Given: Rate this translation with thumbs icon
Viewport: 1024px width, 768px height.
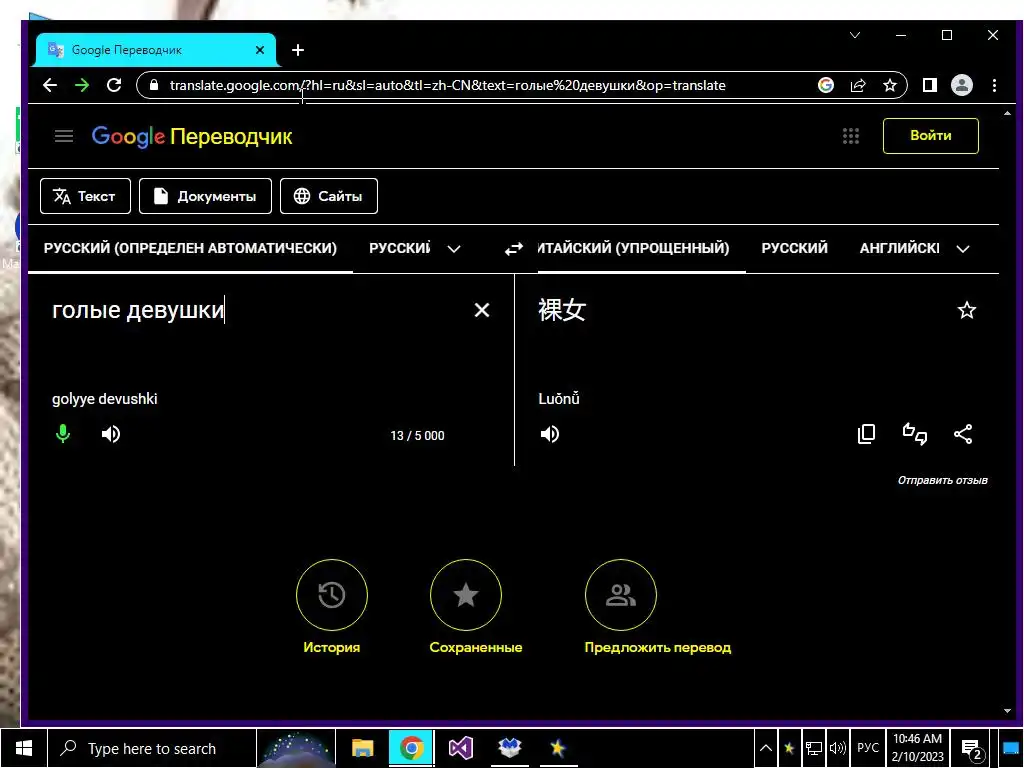Looking at the screenshot, I should (915, 434).
